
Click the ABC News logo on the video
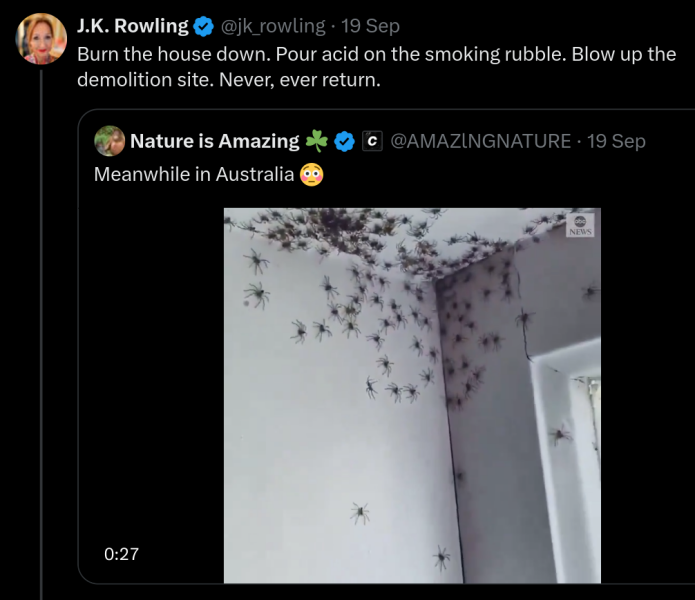click(x=580, y=224)
